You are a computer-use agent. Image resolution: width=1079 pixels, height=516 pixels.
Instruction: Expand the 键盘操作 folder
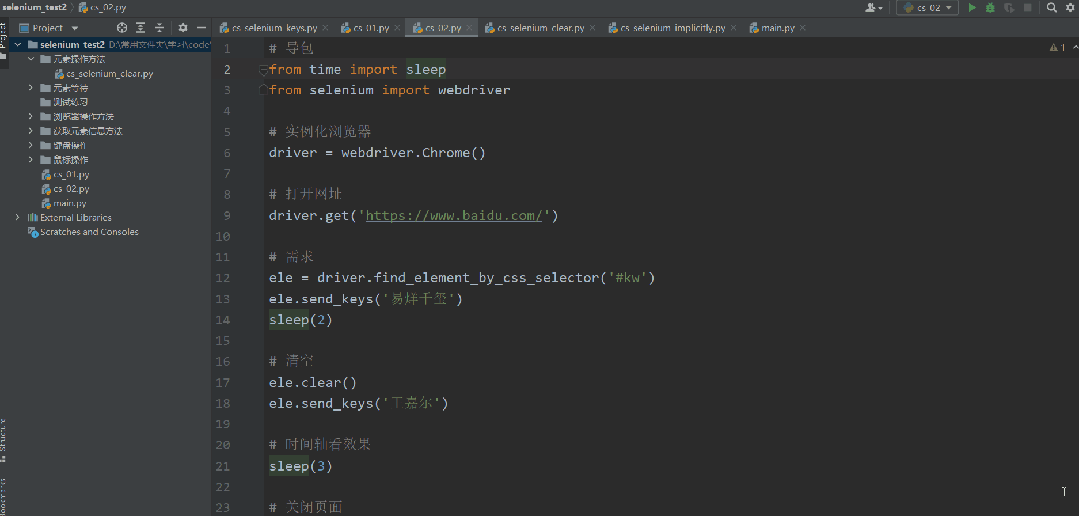[31, 145]
